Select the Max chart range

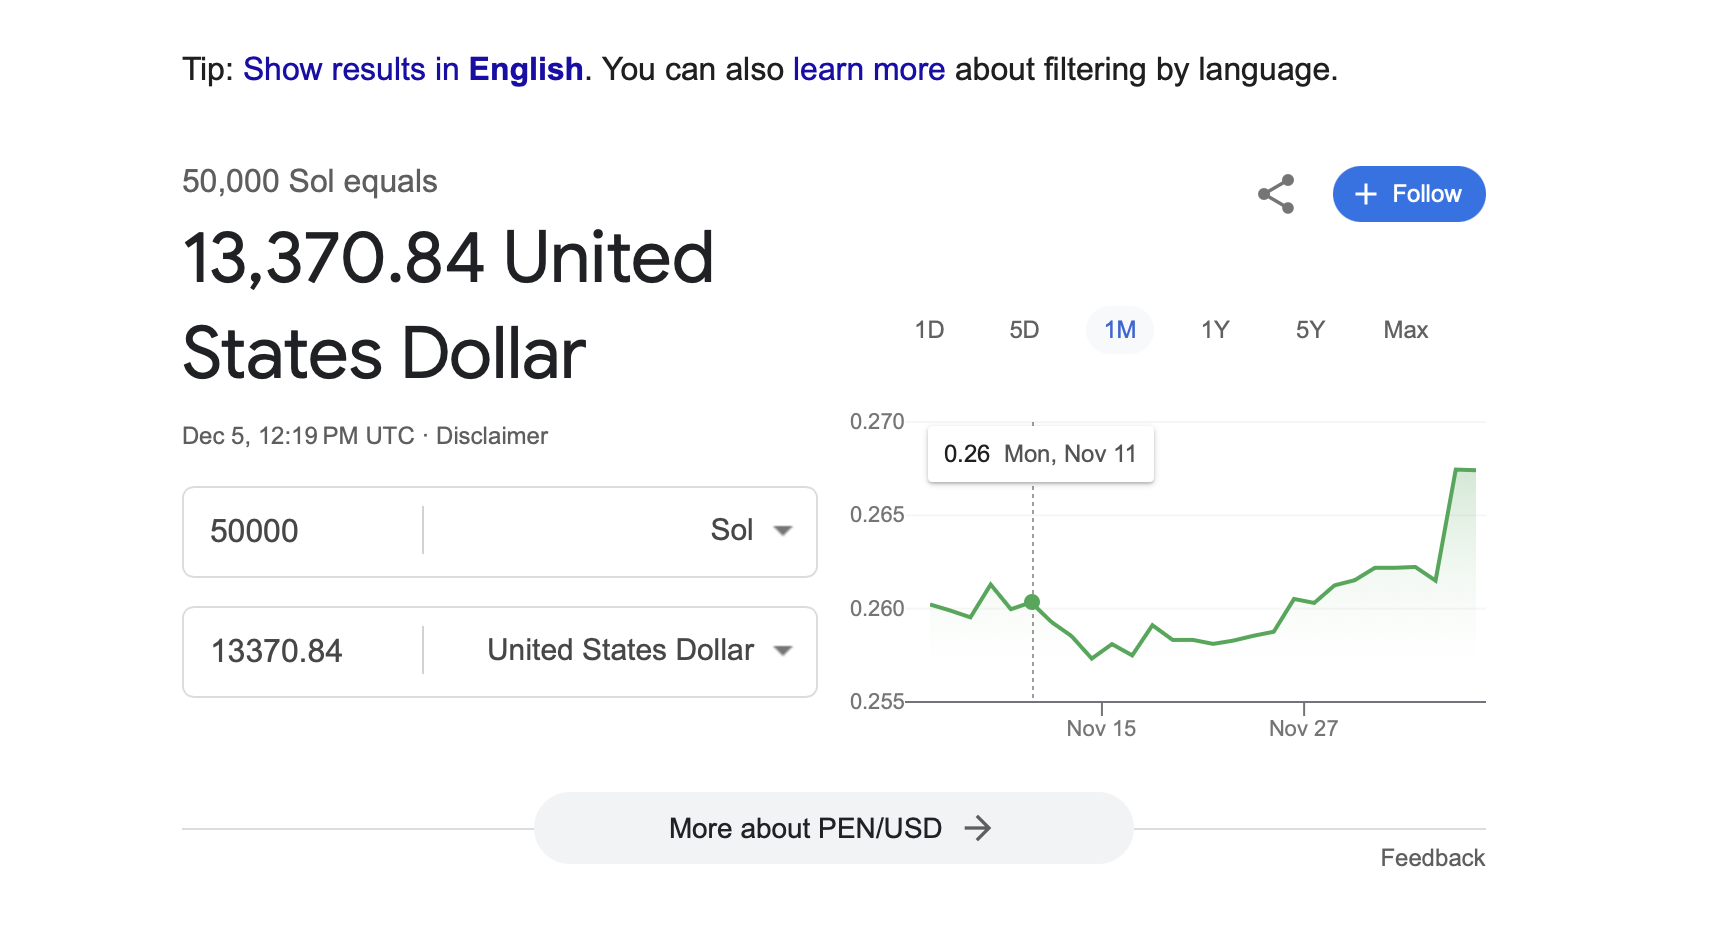pos(1405,330)
